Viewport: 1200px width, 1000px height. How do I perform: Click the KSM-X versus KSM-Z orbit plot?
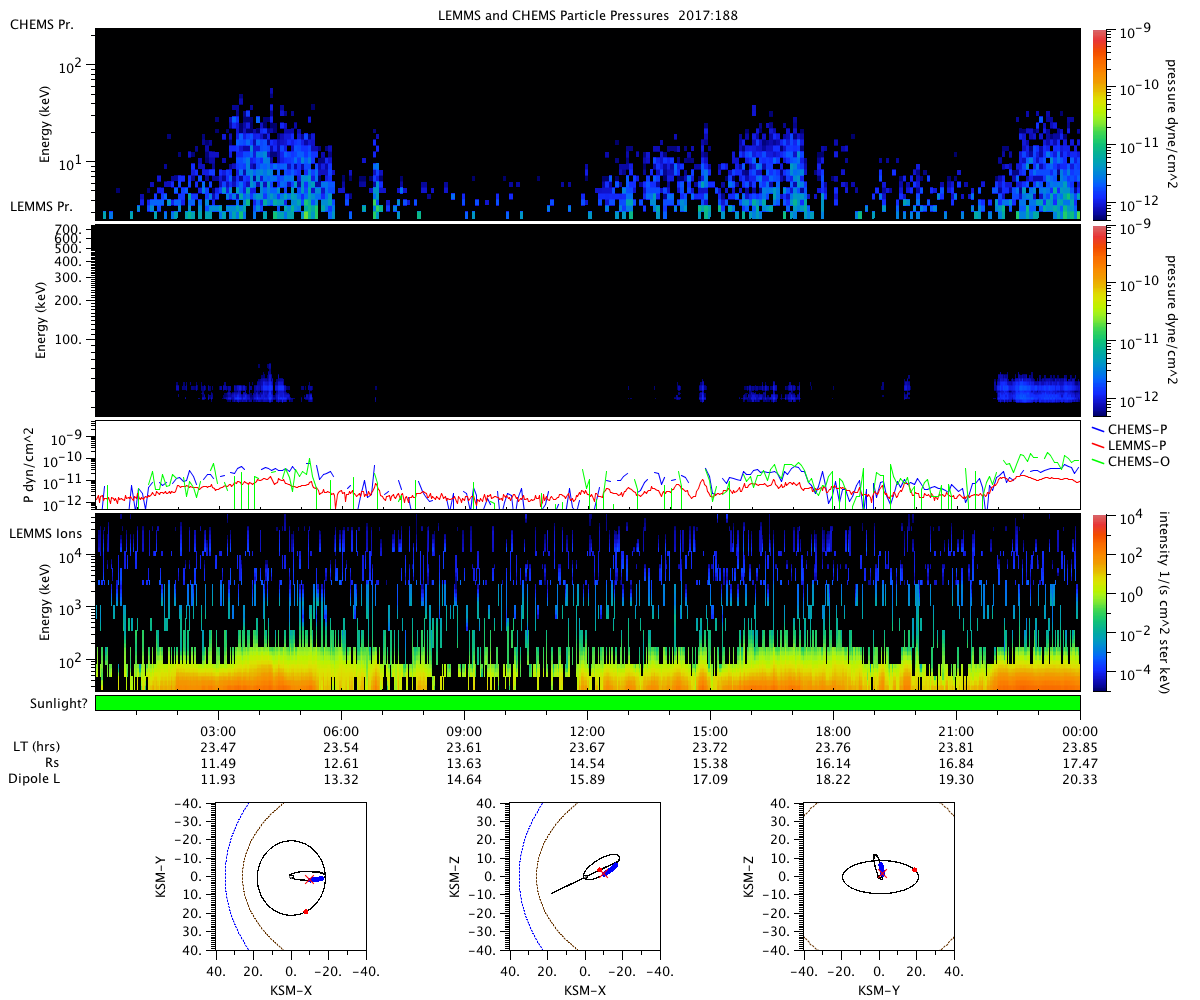coord(584,875)
